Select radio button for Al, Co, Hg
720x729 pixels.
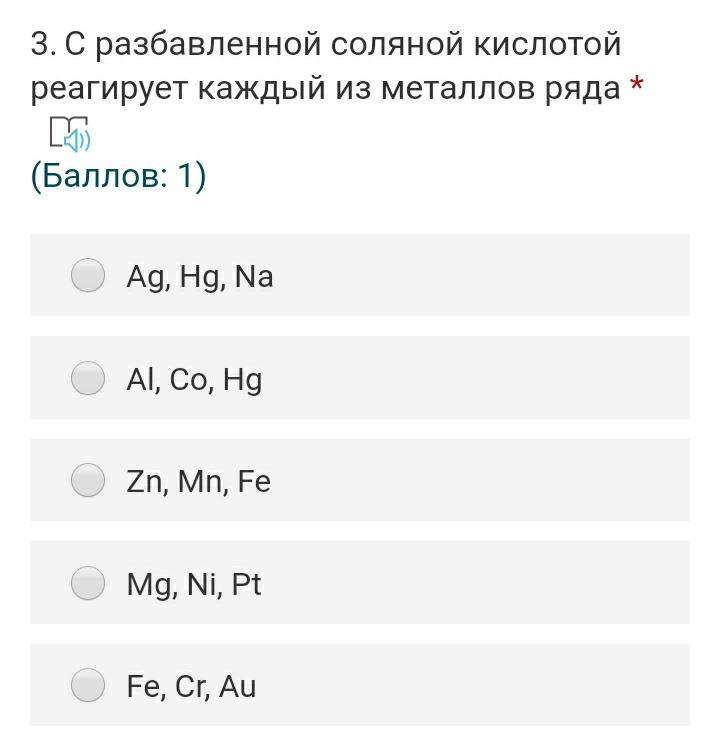click(x=88, y=378)
